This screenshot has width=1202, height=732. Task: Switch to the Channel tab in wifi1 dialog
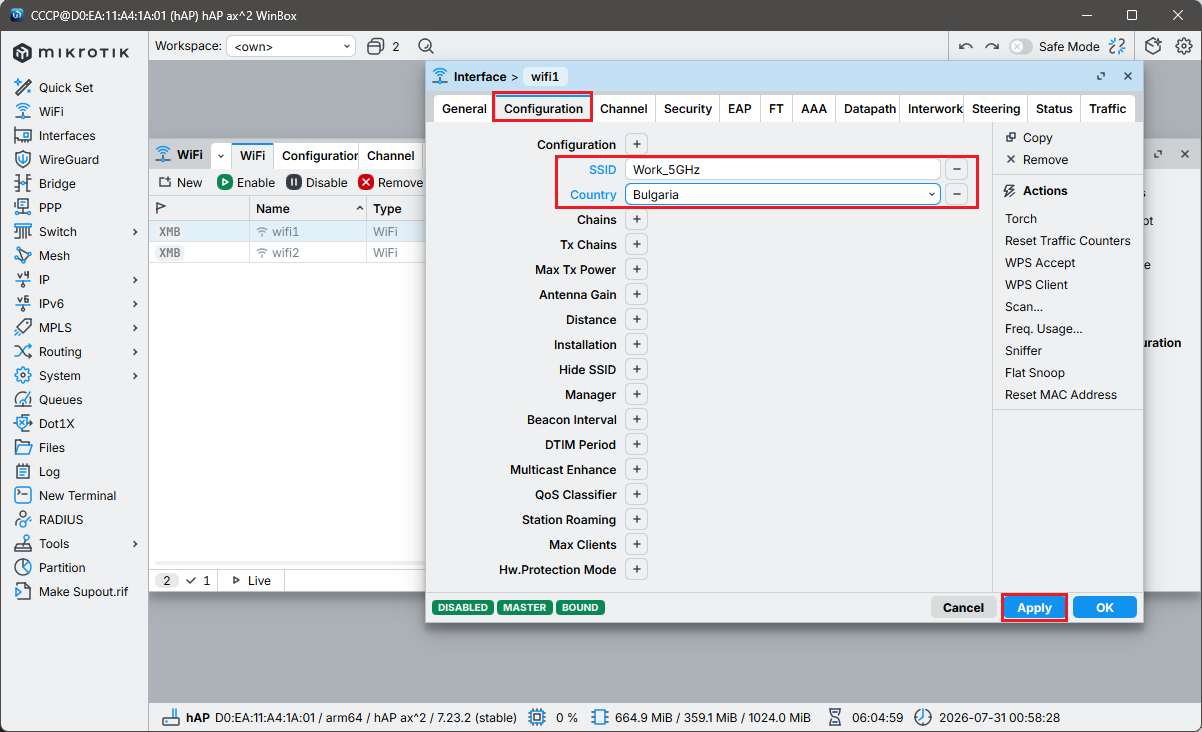pyautogui.click(x=624, y=109)
